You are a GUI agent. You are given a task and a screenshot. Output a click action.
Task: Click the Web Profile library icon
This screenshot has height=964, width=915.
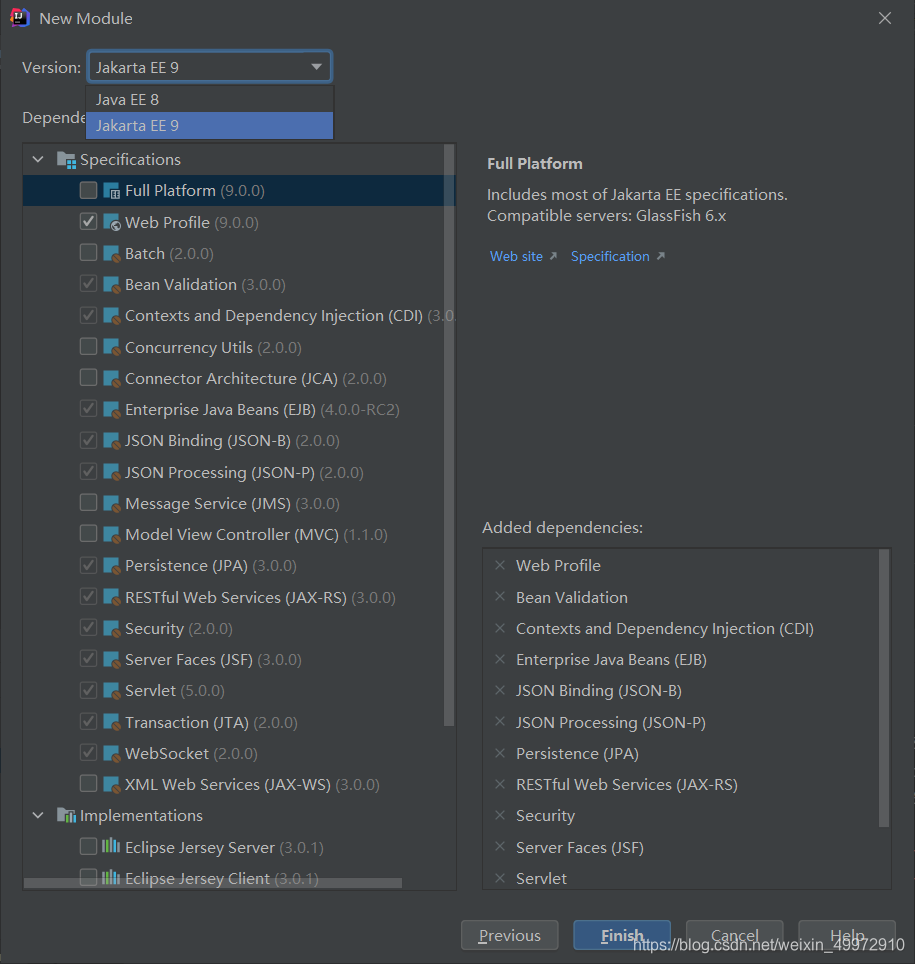[111, 222]
